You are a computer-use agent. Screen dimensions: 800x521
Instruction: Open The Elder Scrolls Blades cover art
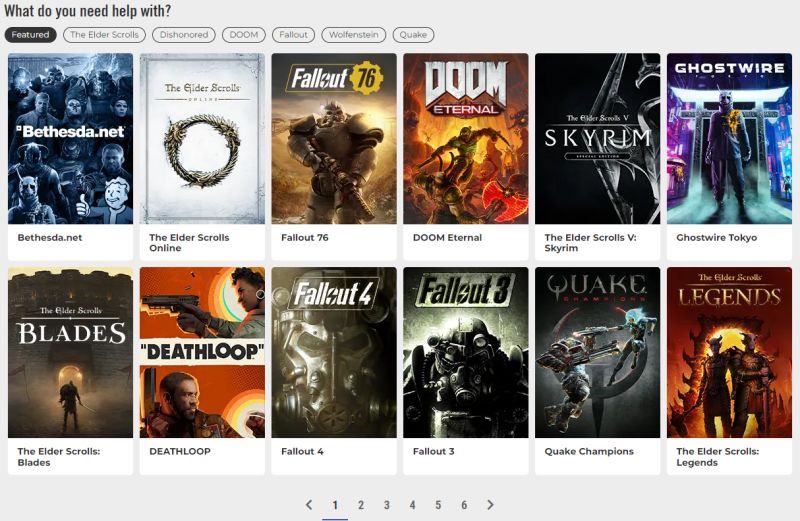pos(70,352)
